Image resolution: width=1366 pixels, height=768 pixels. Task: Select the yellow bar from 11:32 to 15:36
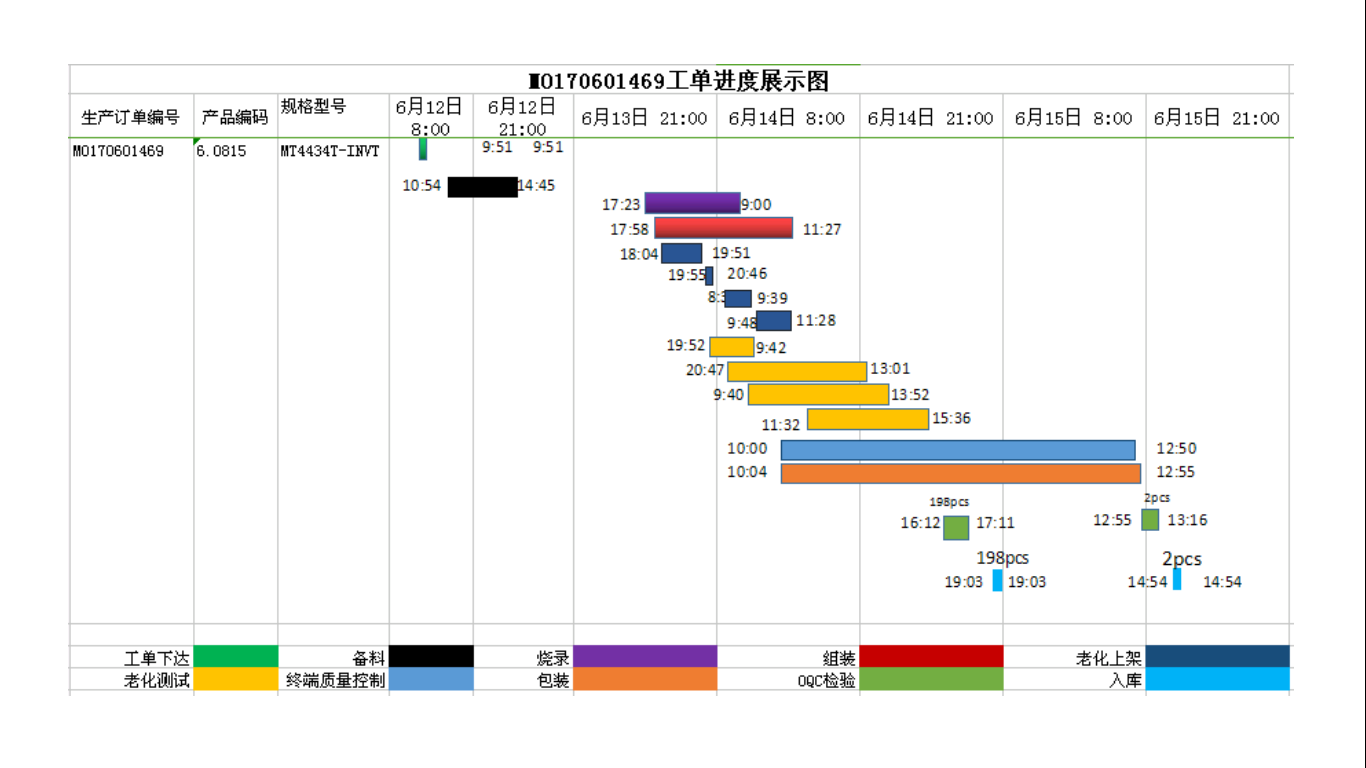[868, 420]
